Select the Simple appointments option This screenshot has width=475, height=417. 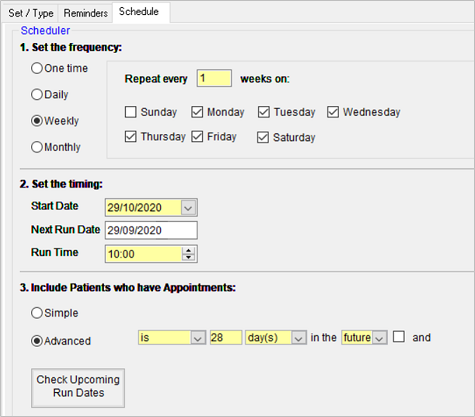[x=37, y=313]
